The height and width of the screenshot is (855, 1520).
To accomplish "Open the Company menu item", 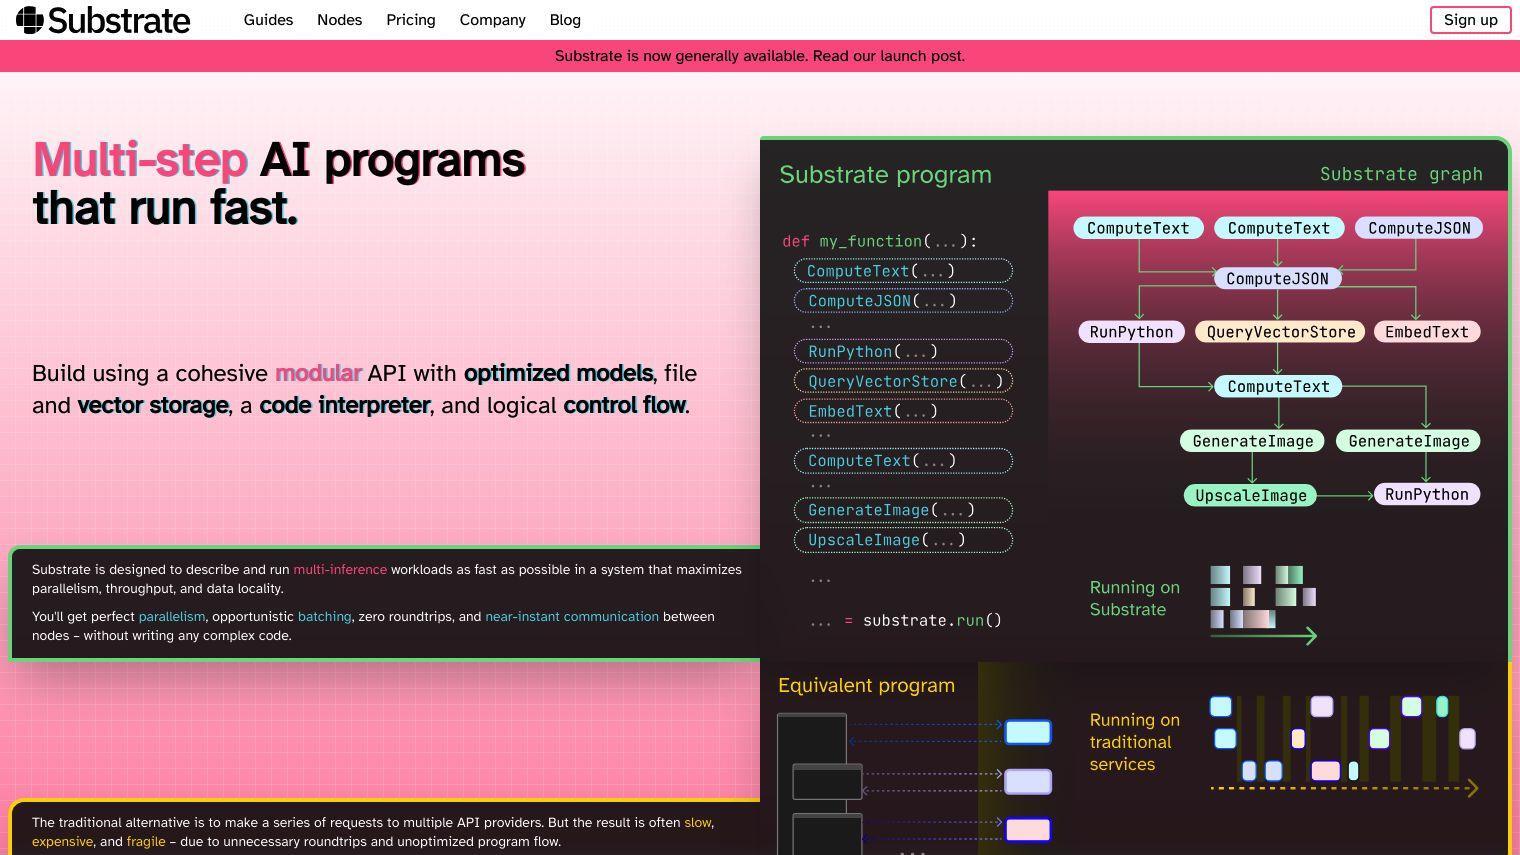I will point(492,20).
